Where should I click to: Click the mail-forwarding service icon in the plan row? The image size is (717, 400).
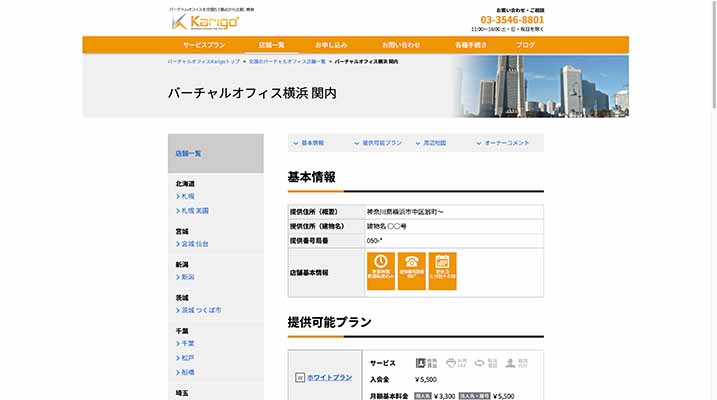click(x=456, y=363)
